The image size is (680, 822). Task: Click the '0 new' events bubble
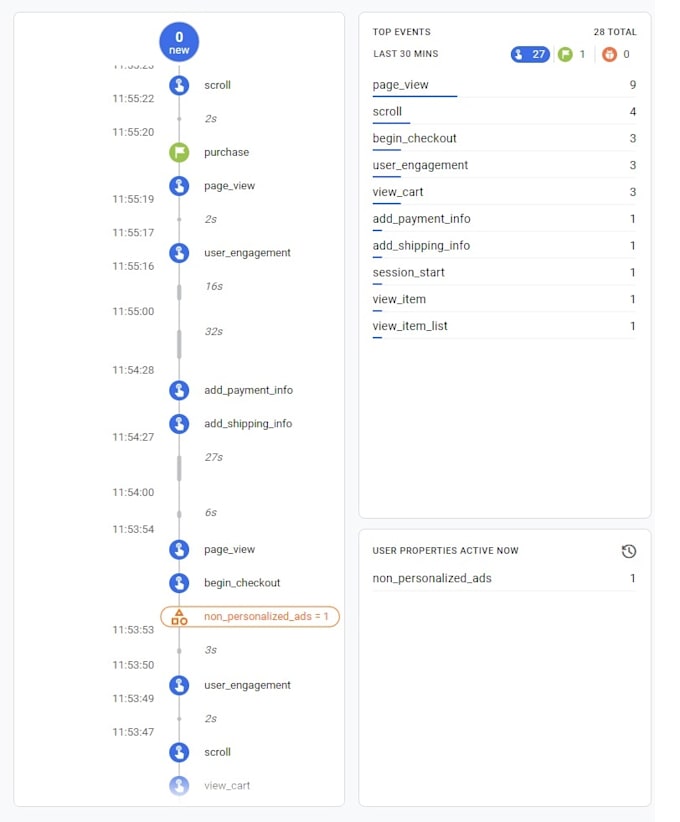179,42
